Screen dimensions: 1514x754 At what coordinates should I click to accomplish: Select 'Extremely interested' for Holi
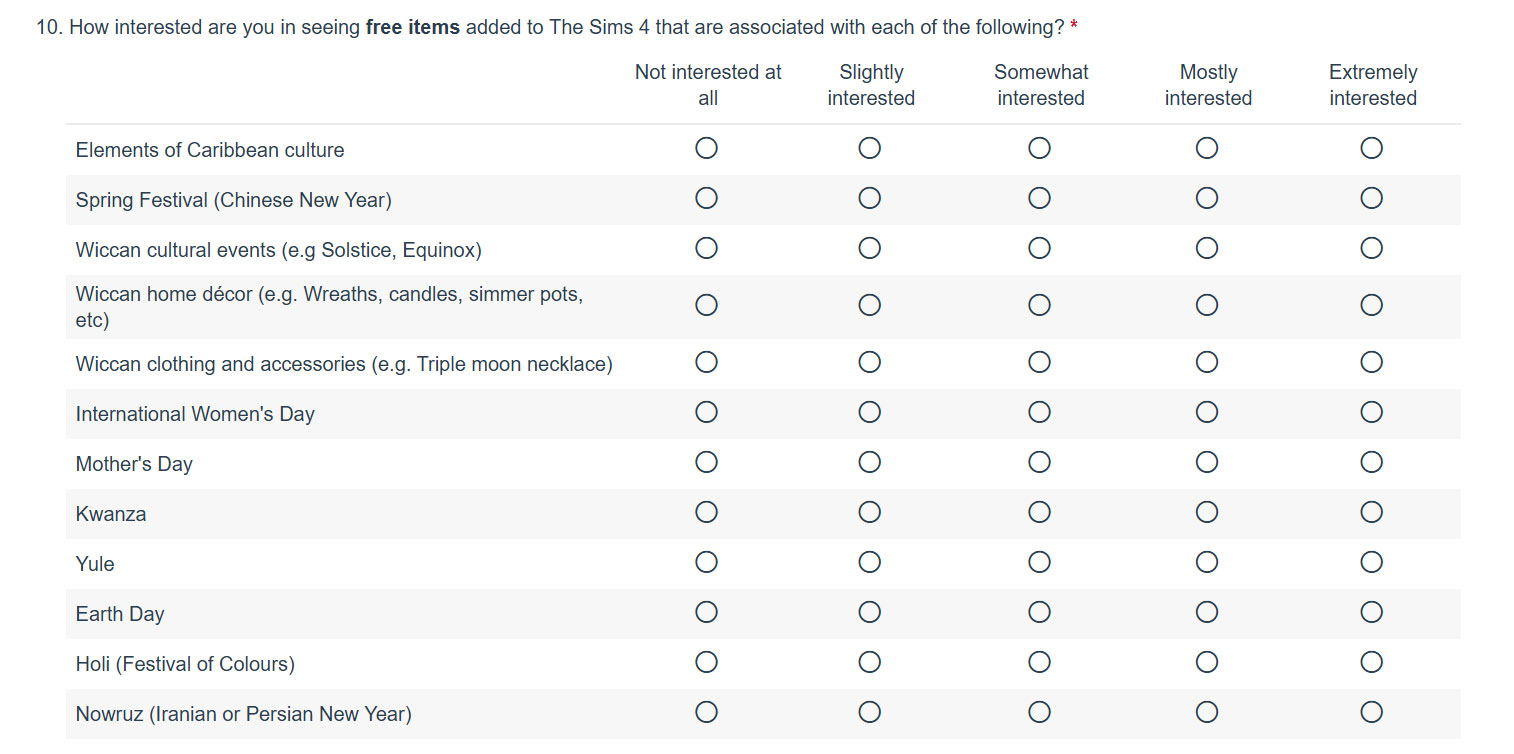1371,662
